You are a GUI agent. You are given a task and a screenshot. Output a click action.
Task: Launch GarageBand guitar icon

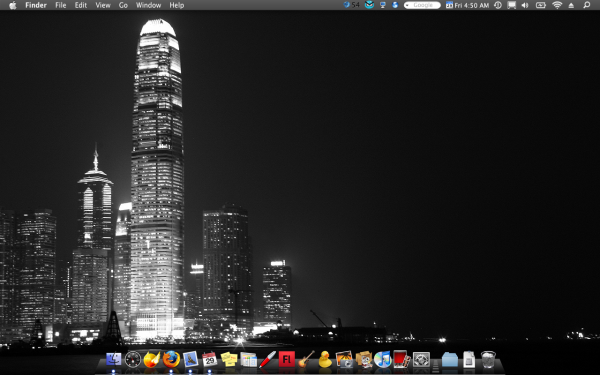(306, 359)
